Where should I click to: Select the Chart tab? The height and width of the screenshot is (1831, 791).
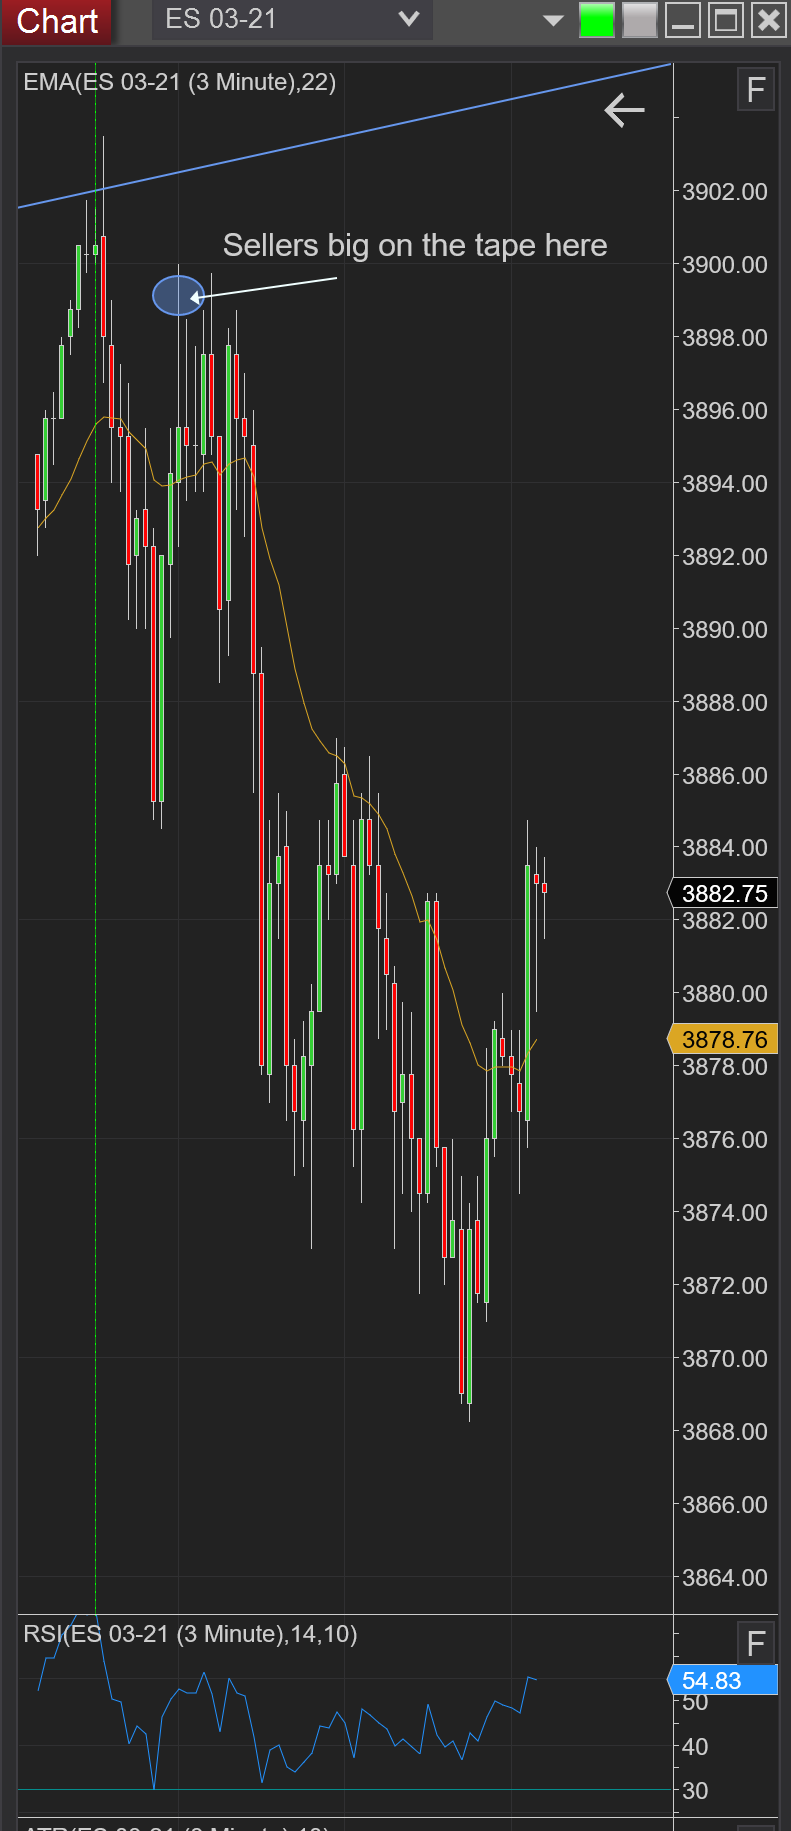(57, 20)
